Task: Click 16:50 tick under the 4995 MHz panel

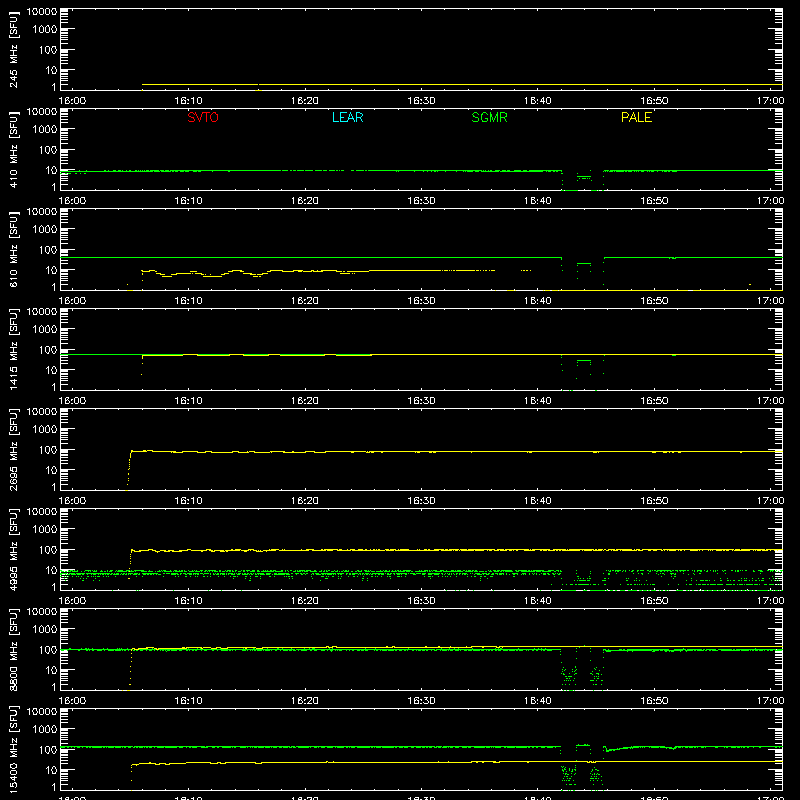Action: [x=654, y=601]
